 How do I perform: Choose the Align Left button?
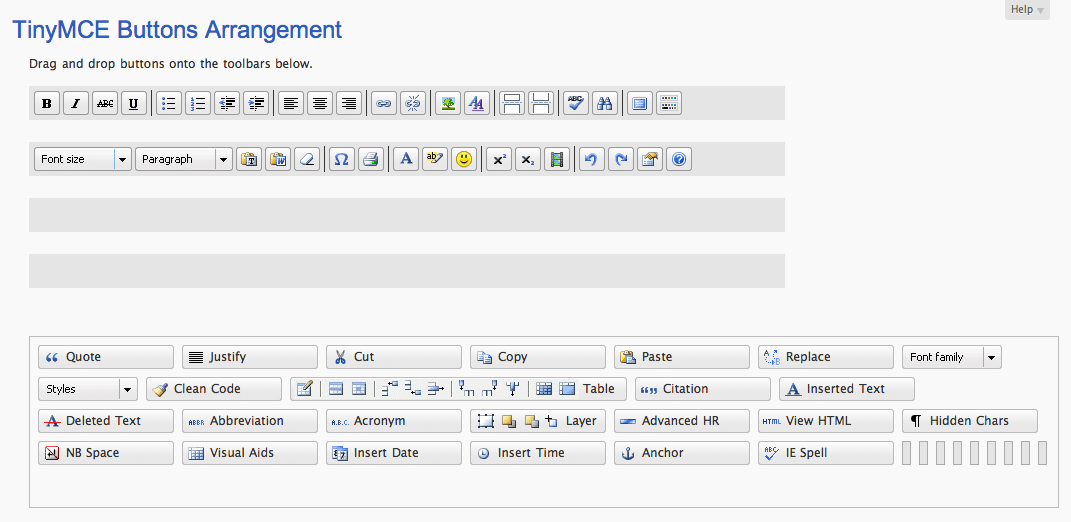coord(291,103)
